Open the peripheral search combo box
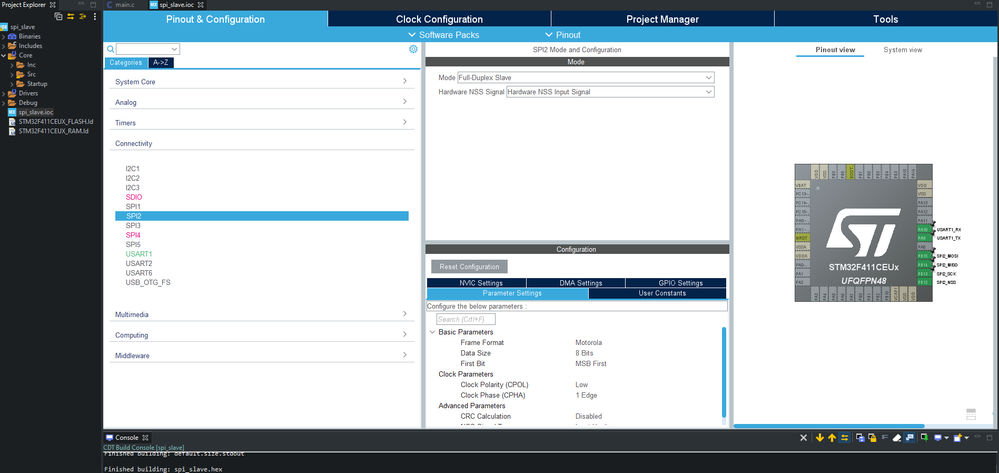 (x=148, y=49)
